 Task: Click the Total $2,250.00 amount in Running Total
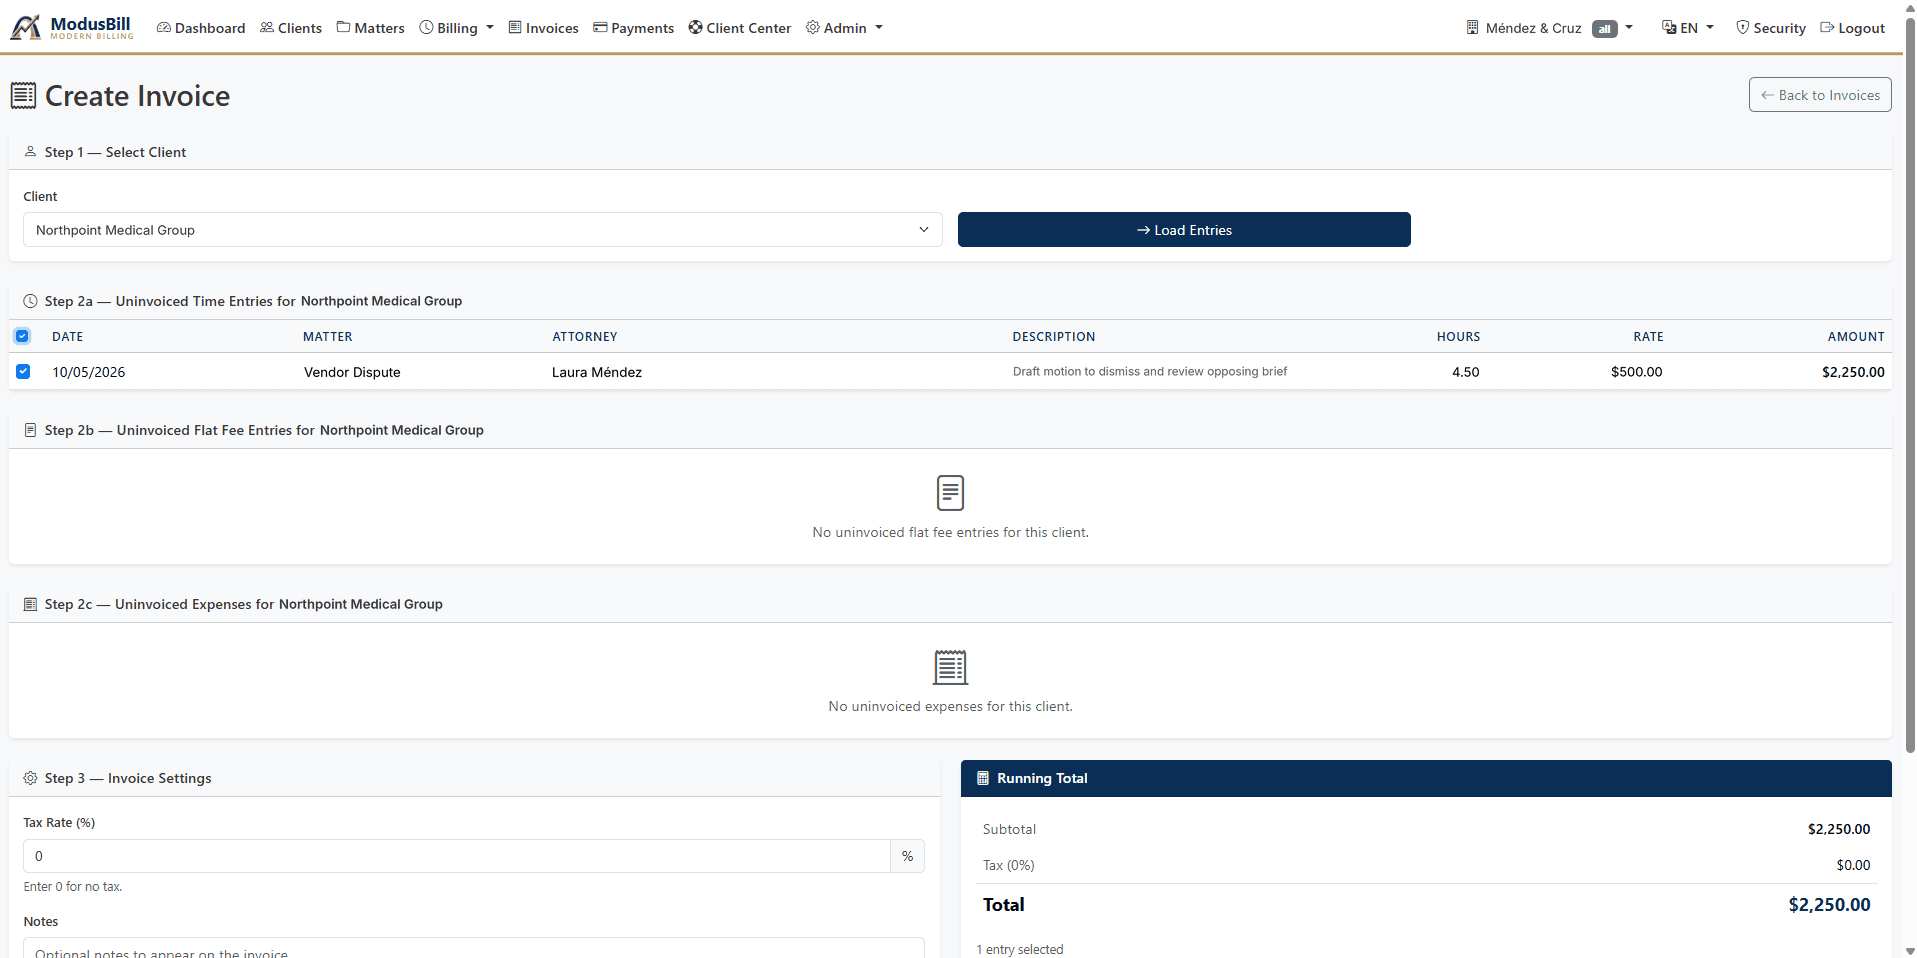pos(1829,904)
